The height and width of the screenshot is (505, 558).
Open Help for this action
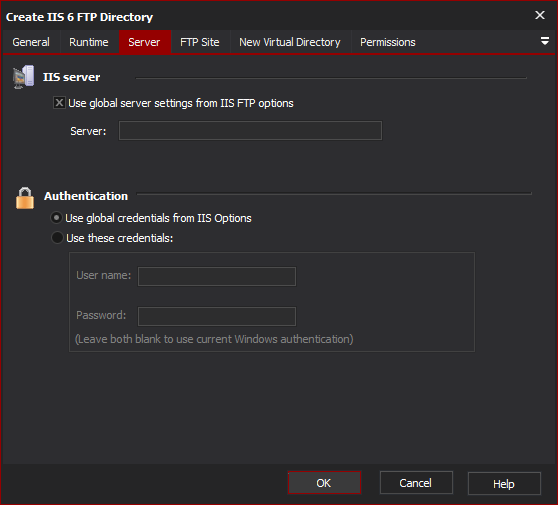coord(504,483)
